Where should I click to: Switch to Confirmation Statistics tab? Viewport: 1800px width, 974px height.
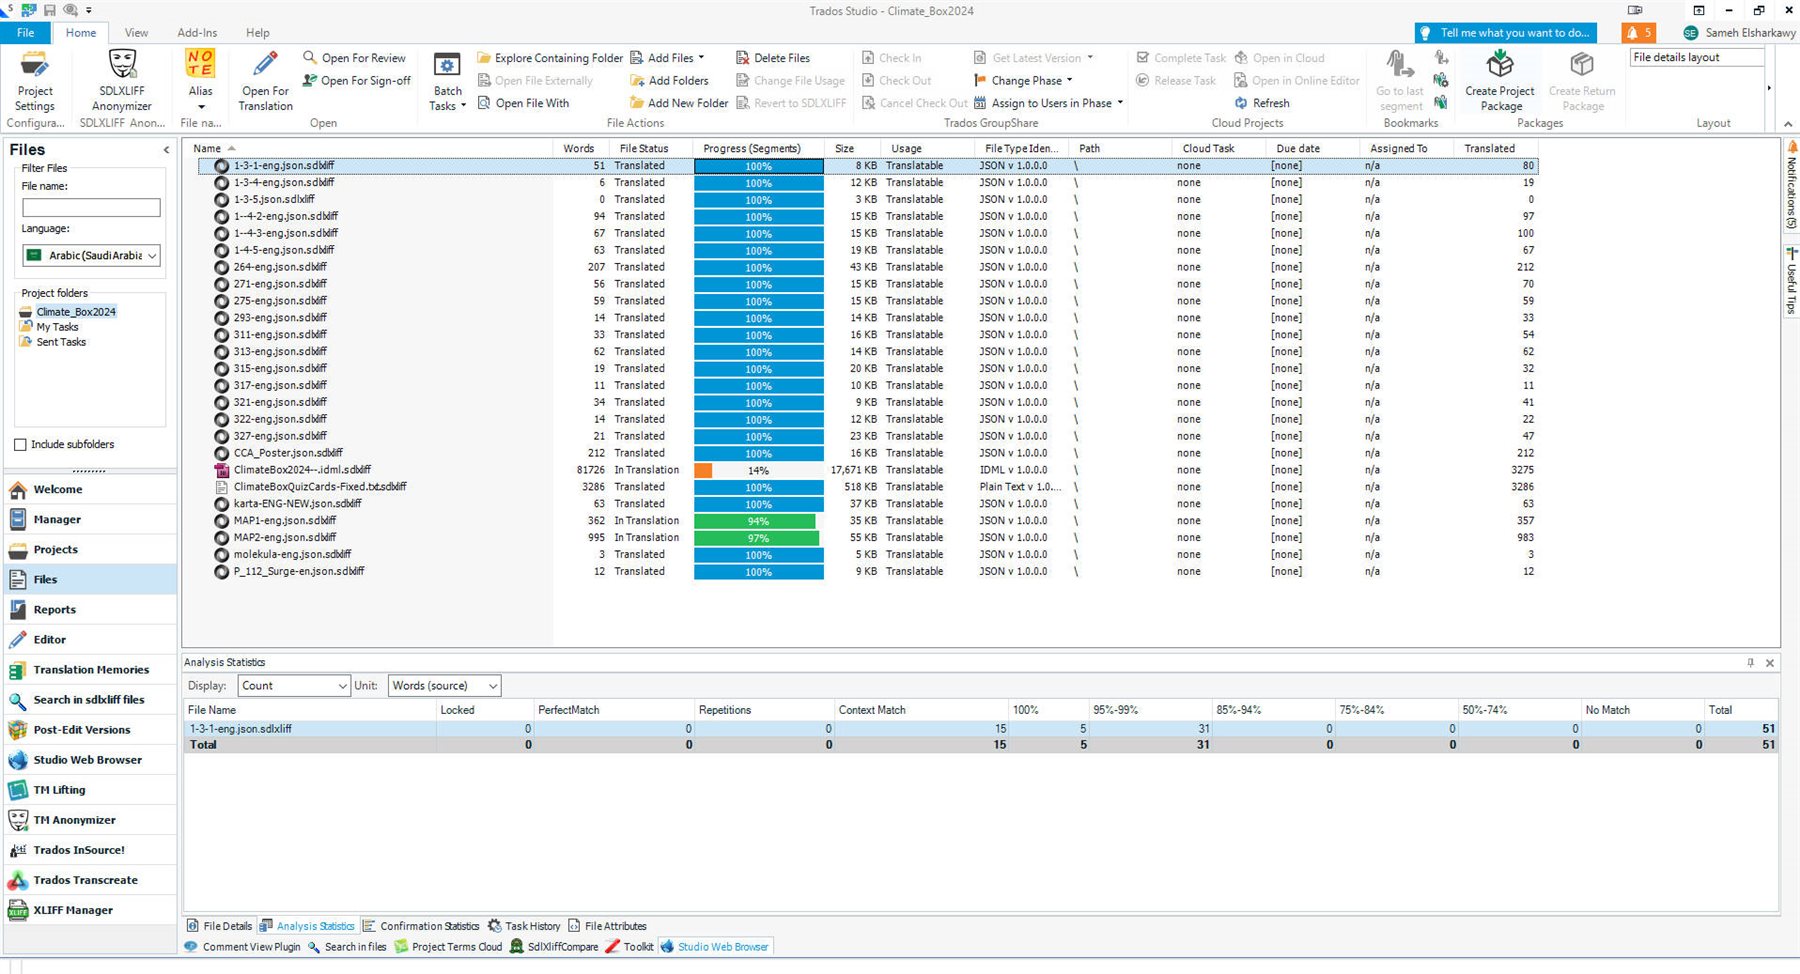pos(421,926)
